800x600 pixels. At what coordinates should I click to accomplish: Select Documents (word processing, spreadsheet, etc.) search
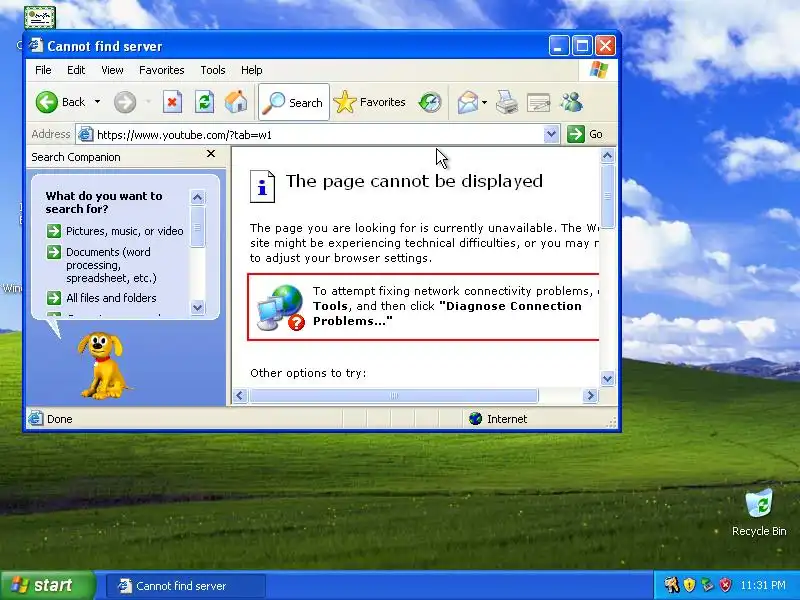click(111, 265)
